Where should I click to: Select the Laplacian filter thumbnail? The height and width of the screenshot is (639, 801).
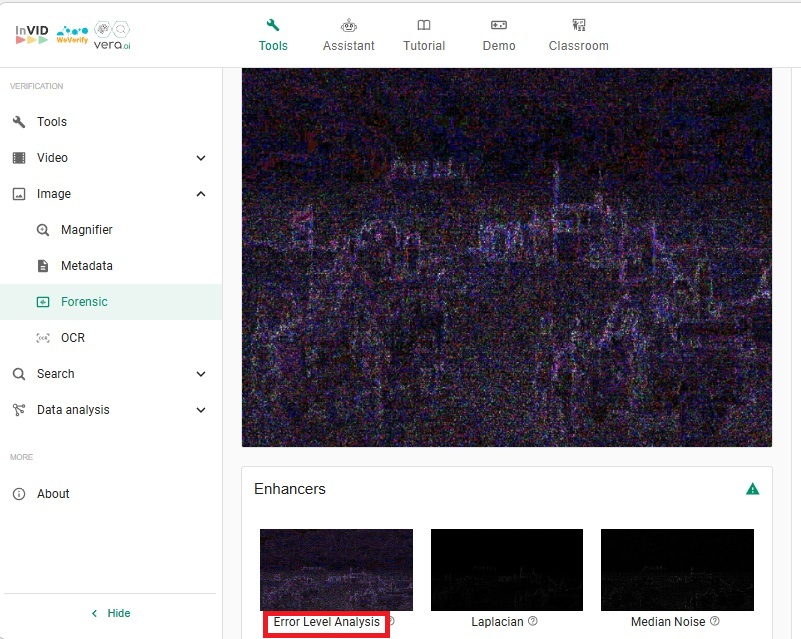506,569
